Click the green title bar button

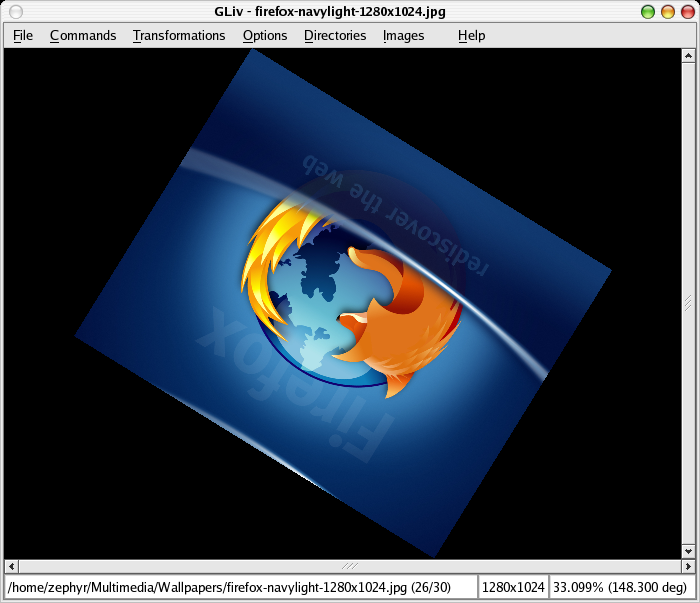648,12
